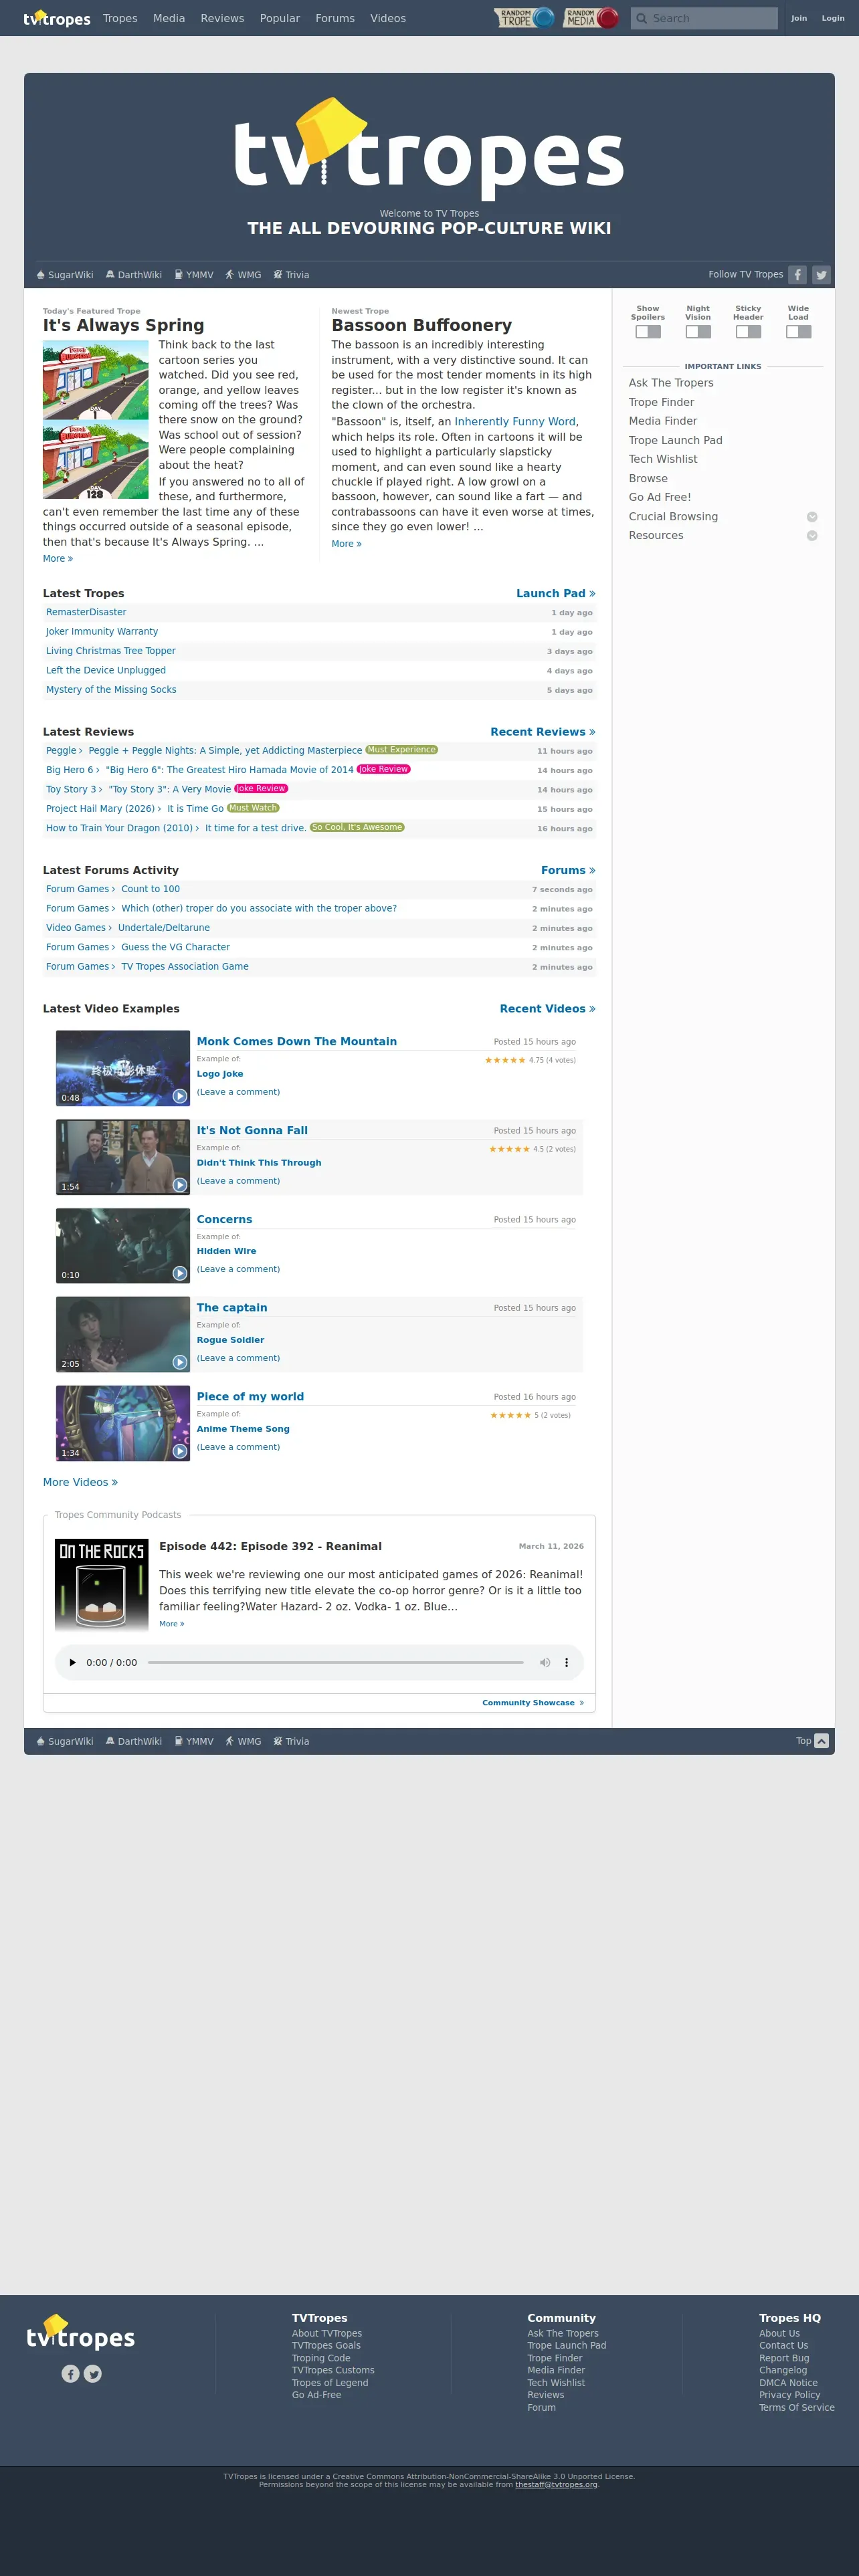The width and height of the screenshot is (859, 2576).
Task: Open podcast player more options menu
Action: 566,1663
